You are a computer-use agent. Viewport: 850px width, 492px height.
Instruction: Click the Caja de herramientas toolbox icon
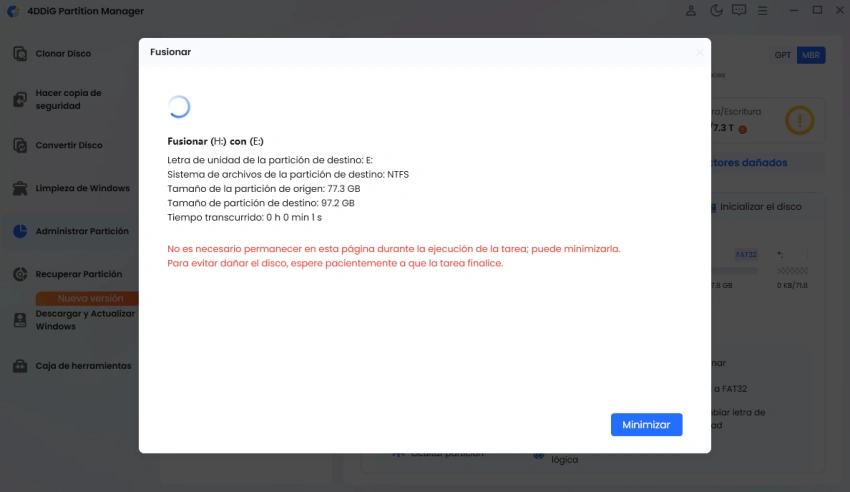tap(20, 366)
